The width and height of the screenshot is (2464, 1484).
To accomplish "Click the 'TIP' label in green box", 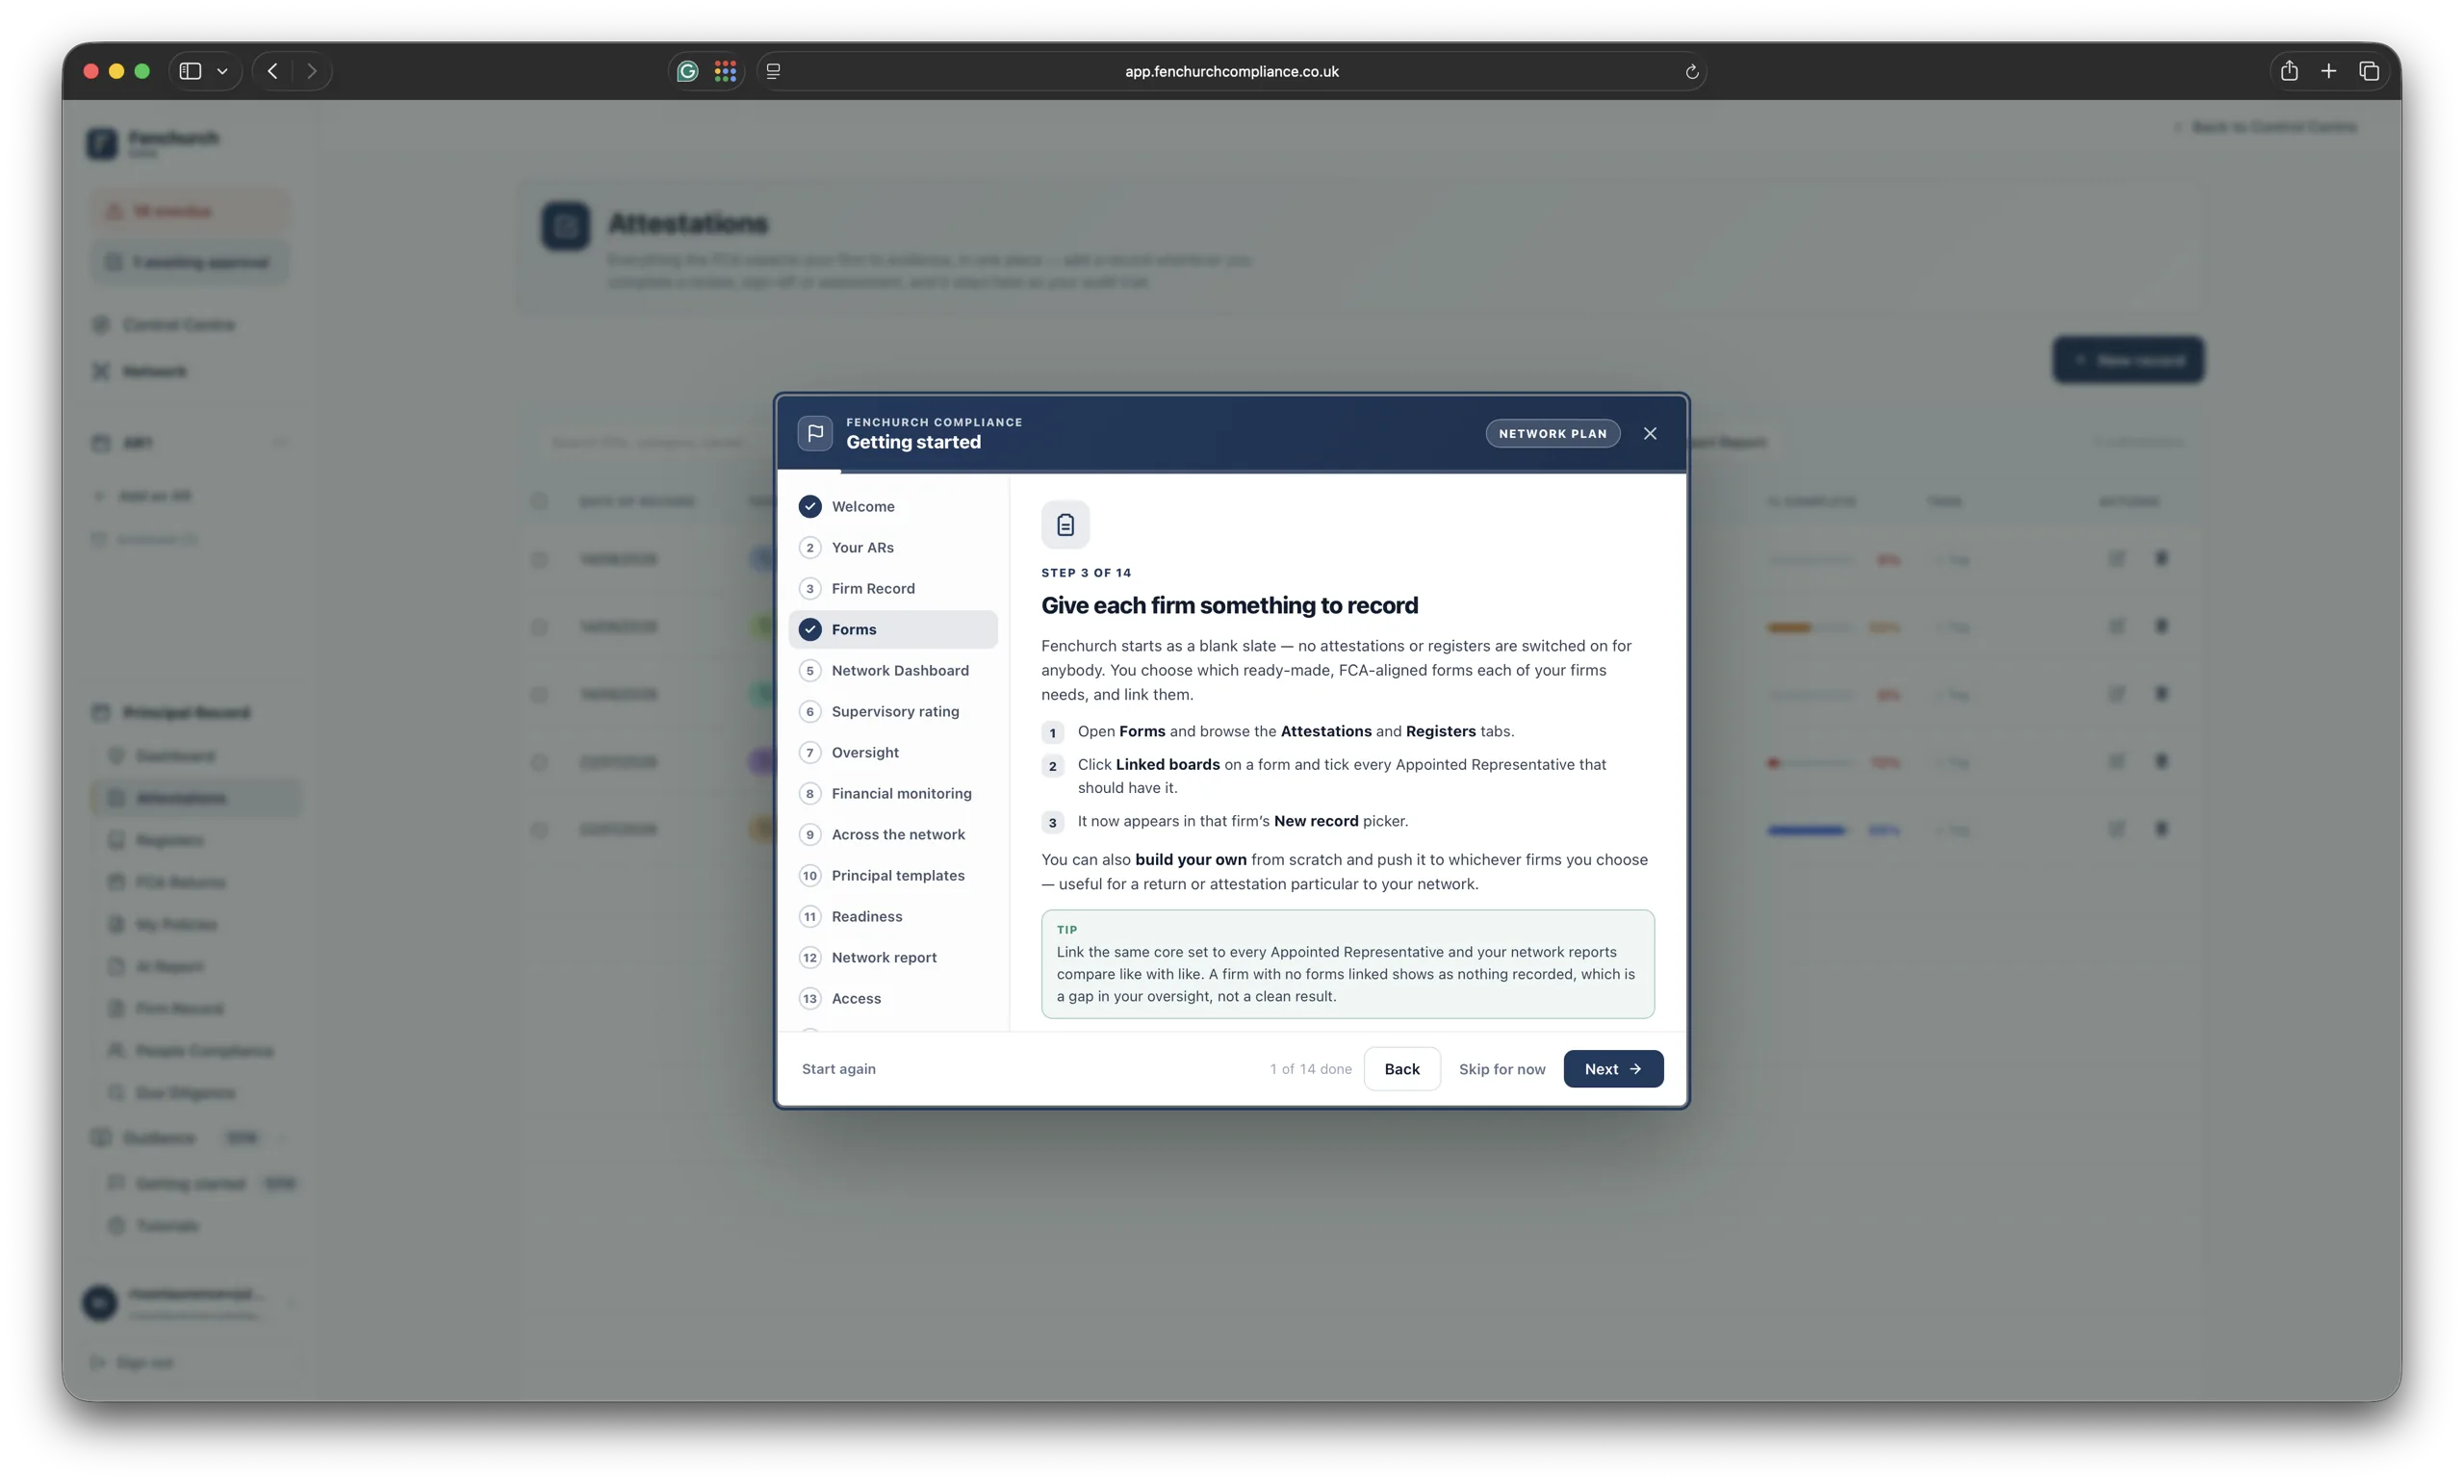I will pyautogui.click(x=1067, y=929).
